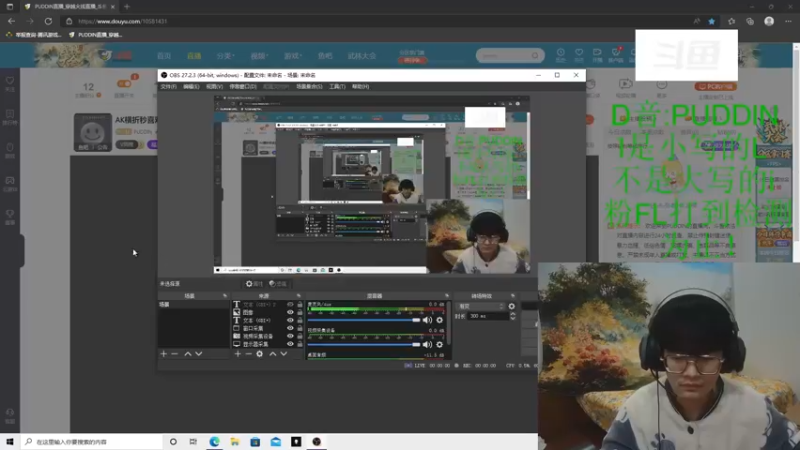Click the browser address bar URL
This screenshot has width=800, height=450.
pos(122,21)
